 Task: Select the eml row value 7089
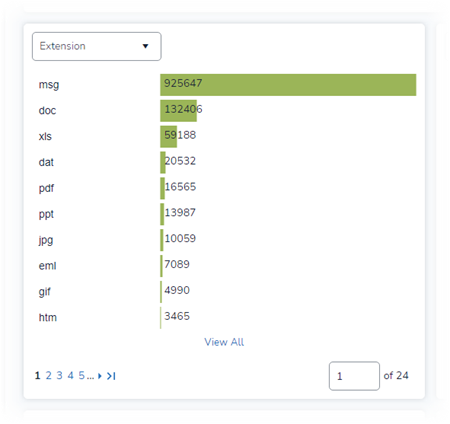pos(177,264)
